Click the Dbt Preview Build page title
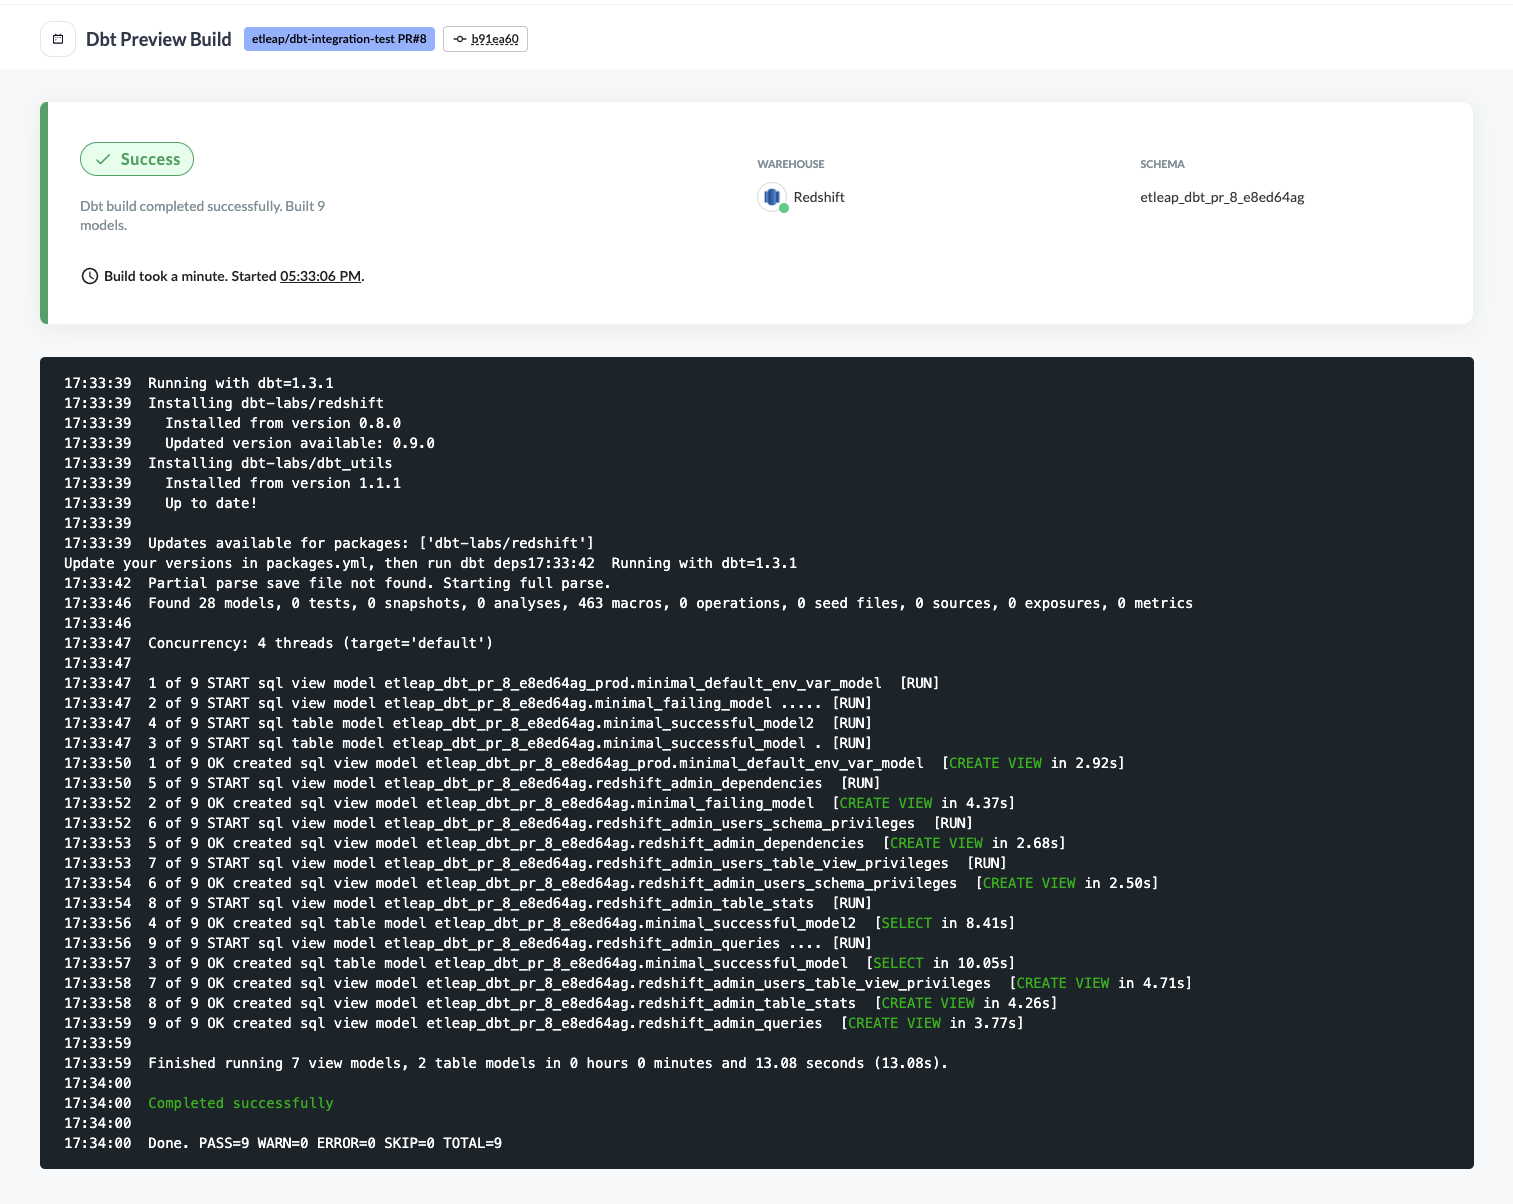This screenshot has width=1513, height=1204. pyautogui.click(x=158, y=39)
